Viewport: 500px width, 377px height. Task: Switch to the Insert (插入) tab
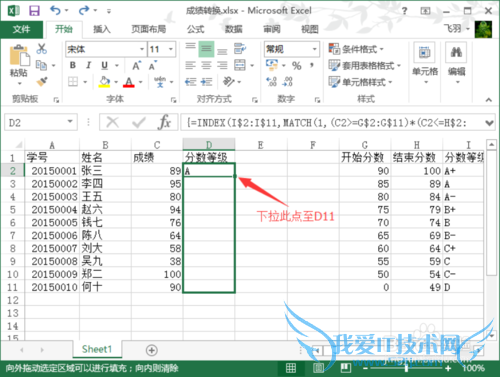point(102,29)
